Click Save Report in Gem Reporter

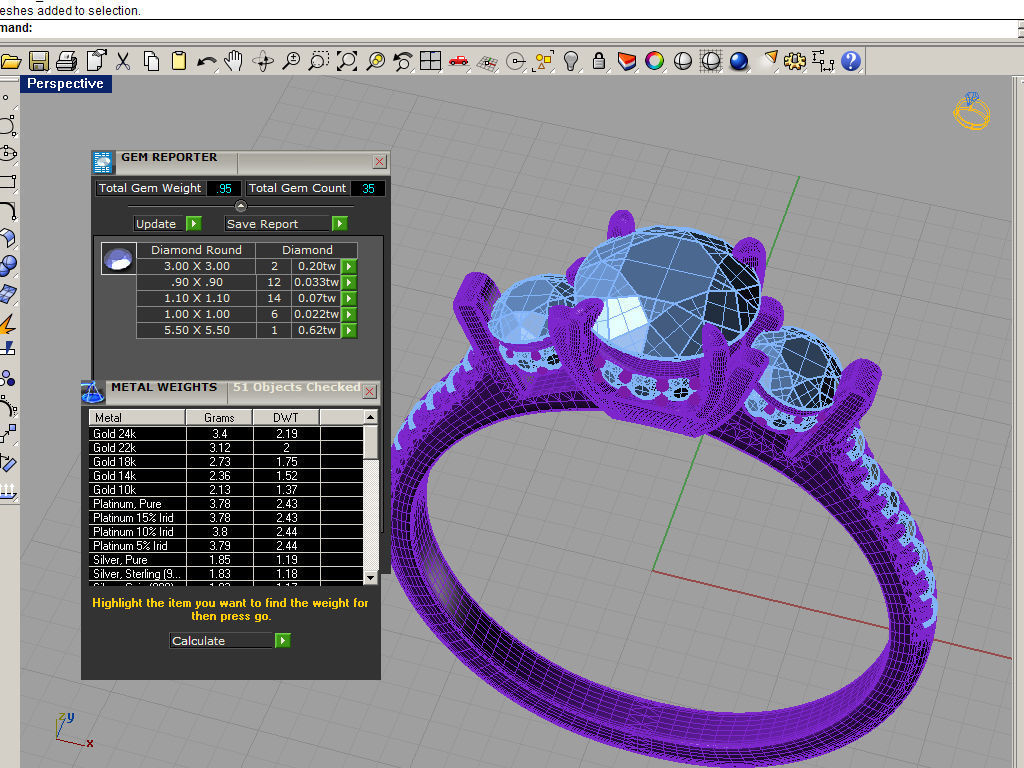285,224
